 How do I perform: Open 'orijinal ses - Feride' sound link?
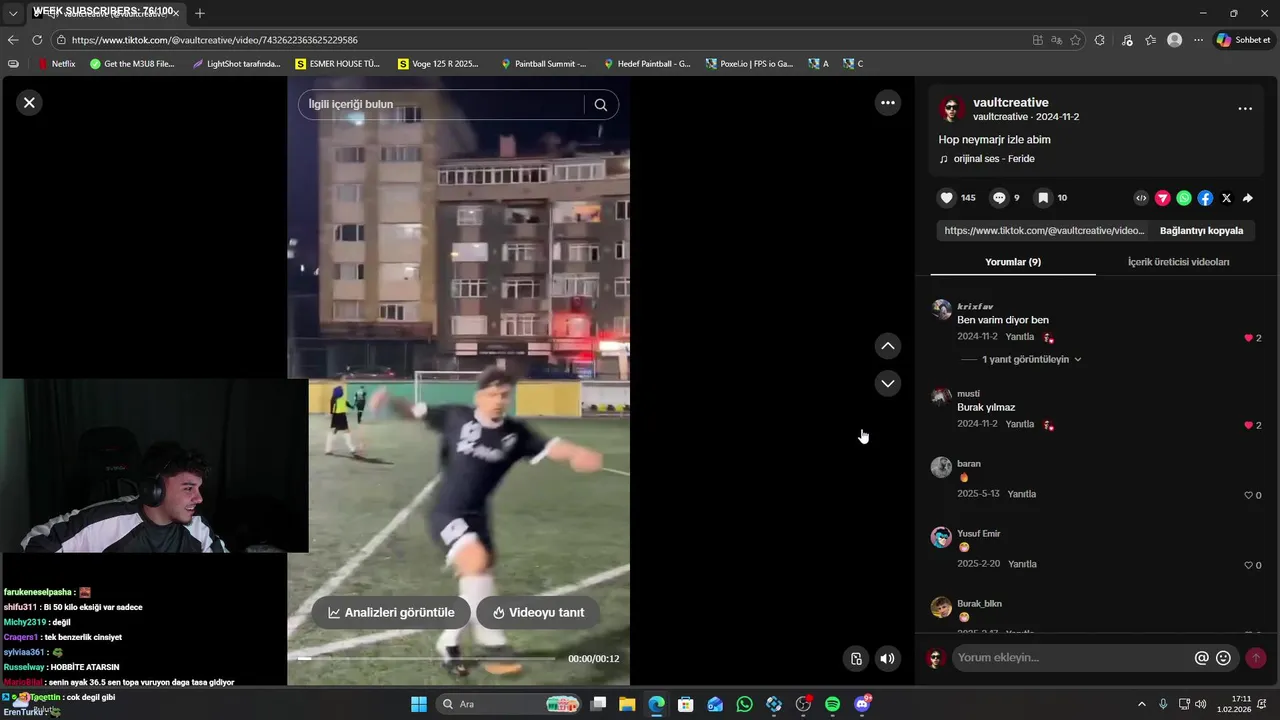994,159
